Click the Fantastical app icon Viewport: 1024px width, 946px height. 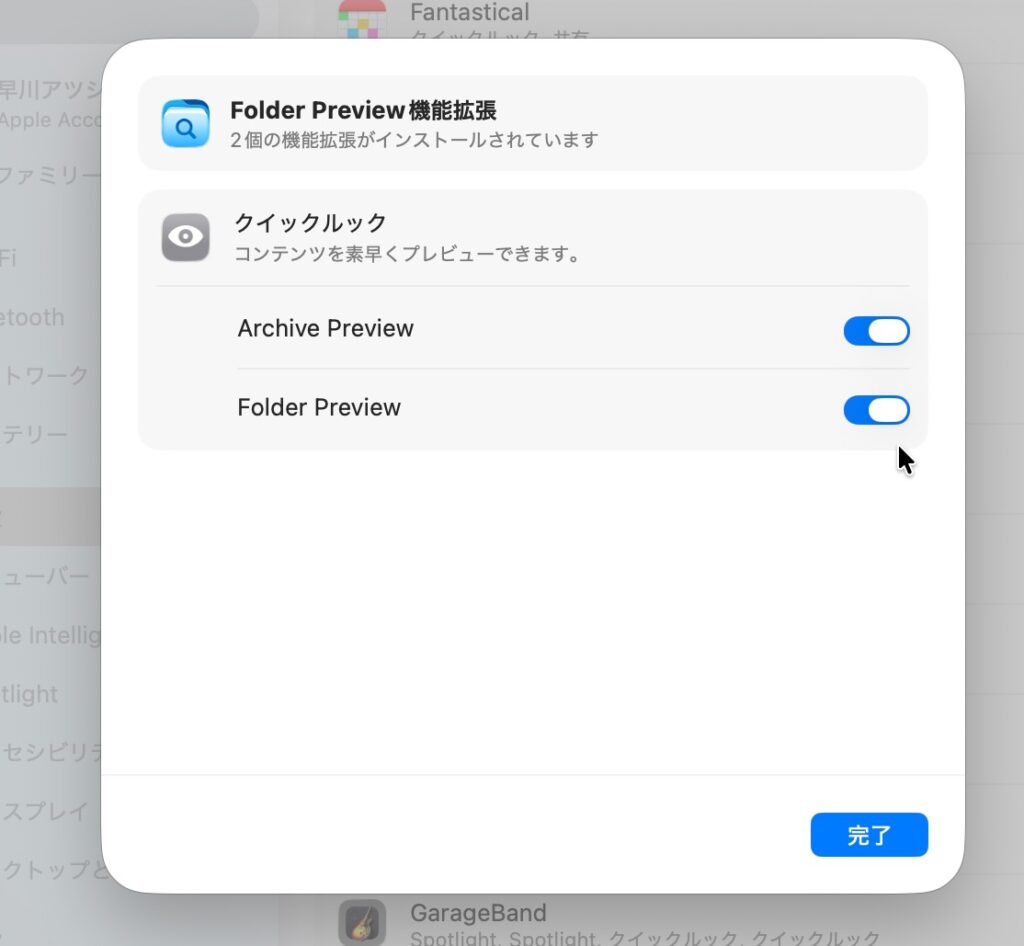point(362,19)
